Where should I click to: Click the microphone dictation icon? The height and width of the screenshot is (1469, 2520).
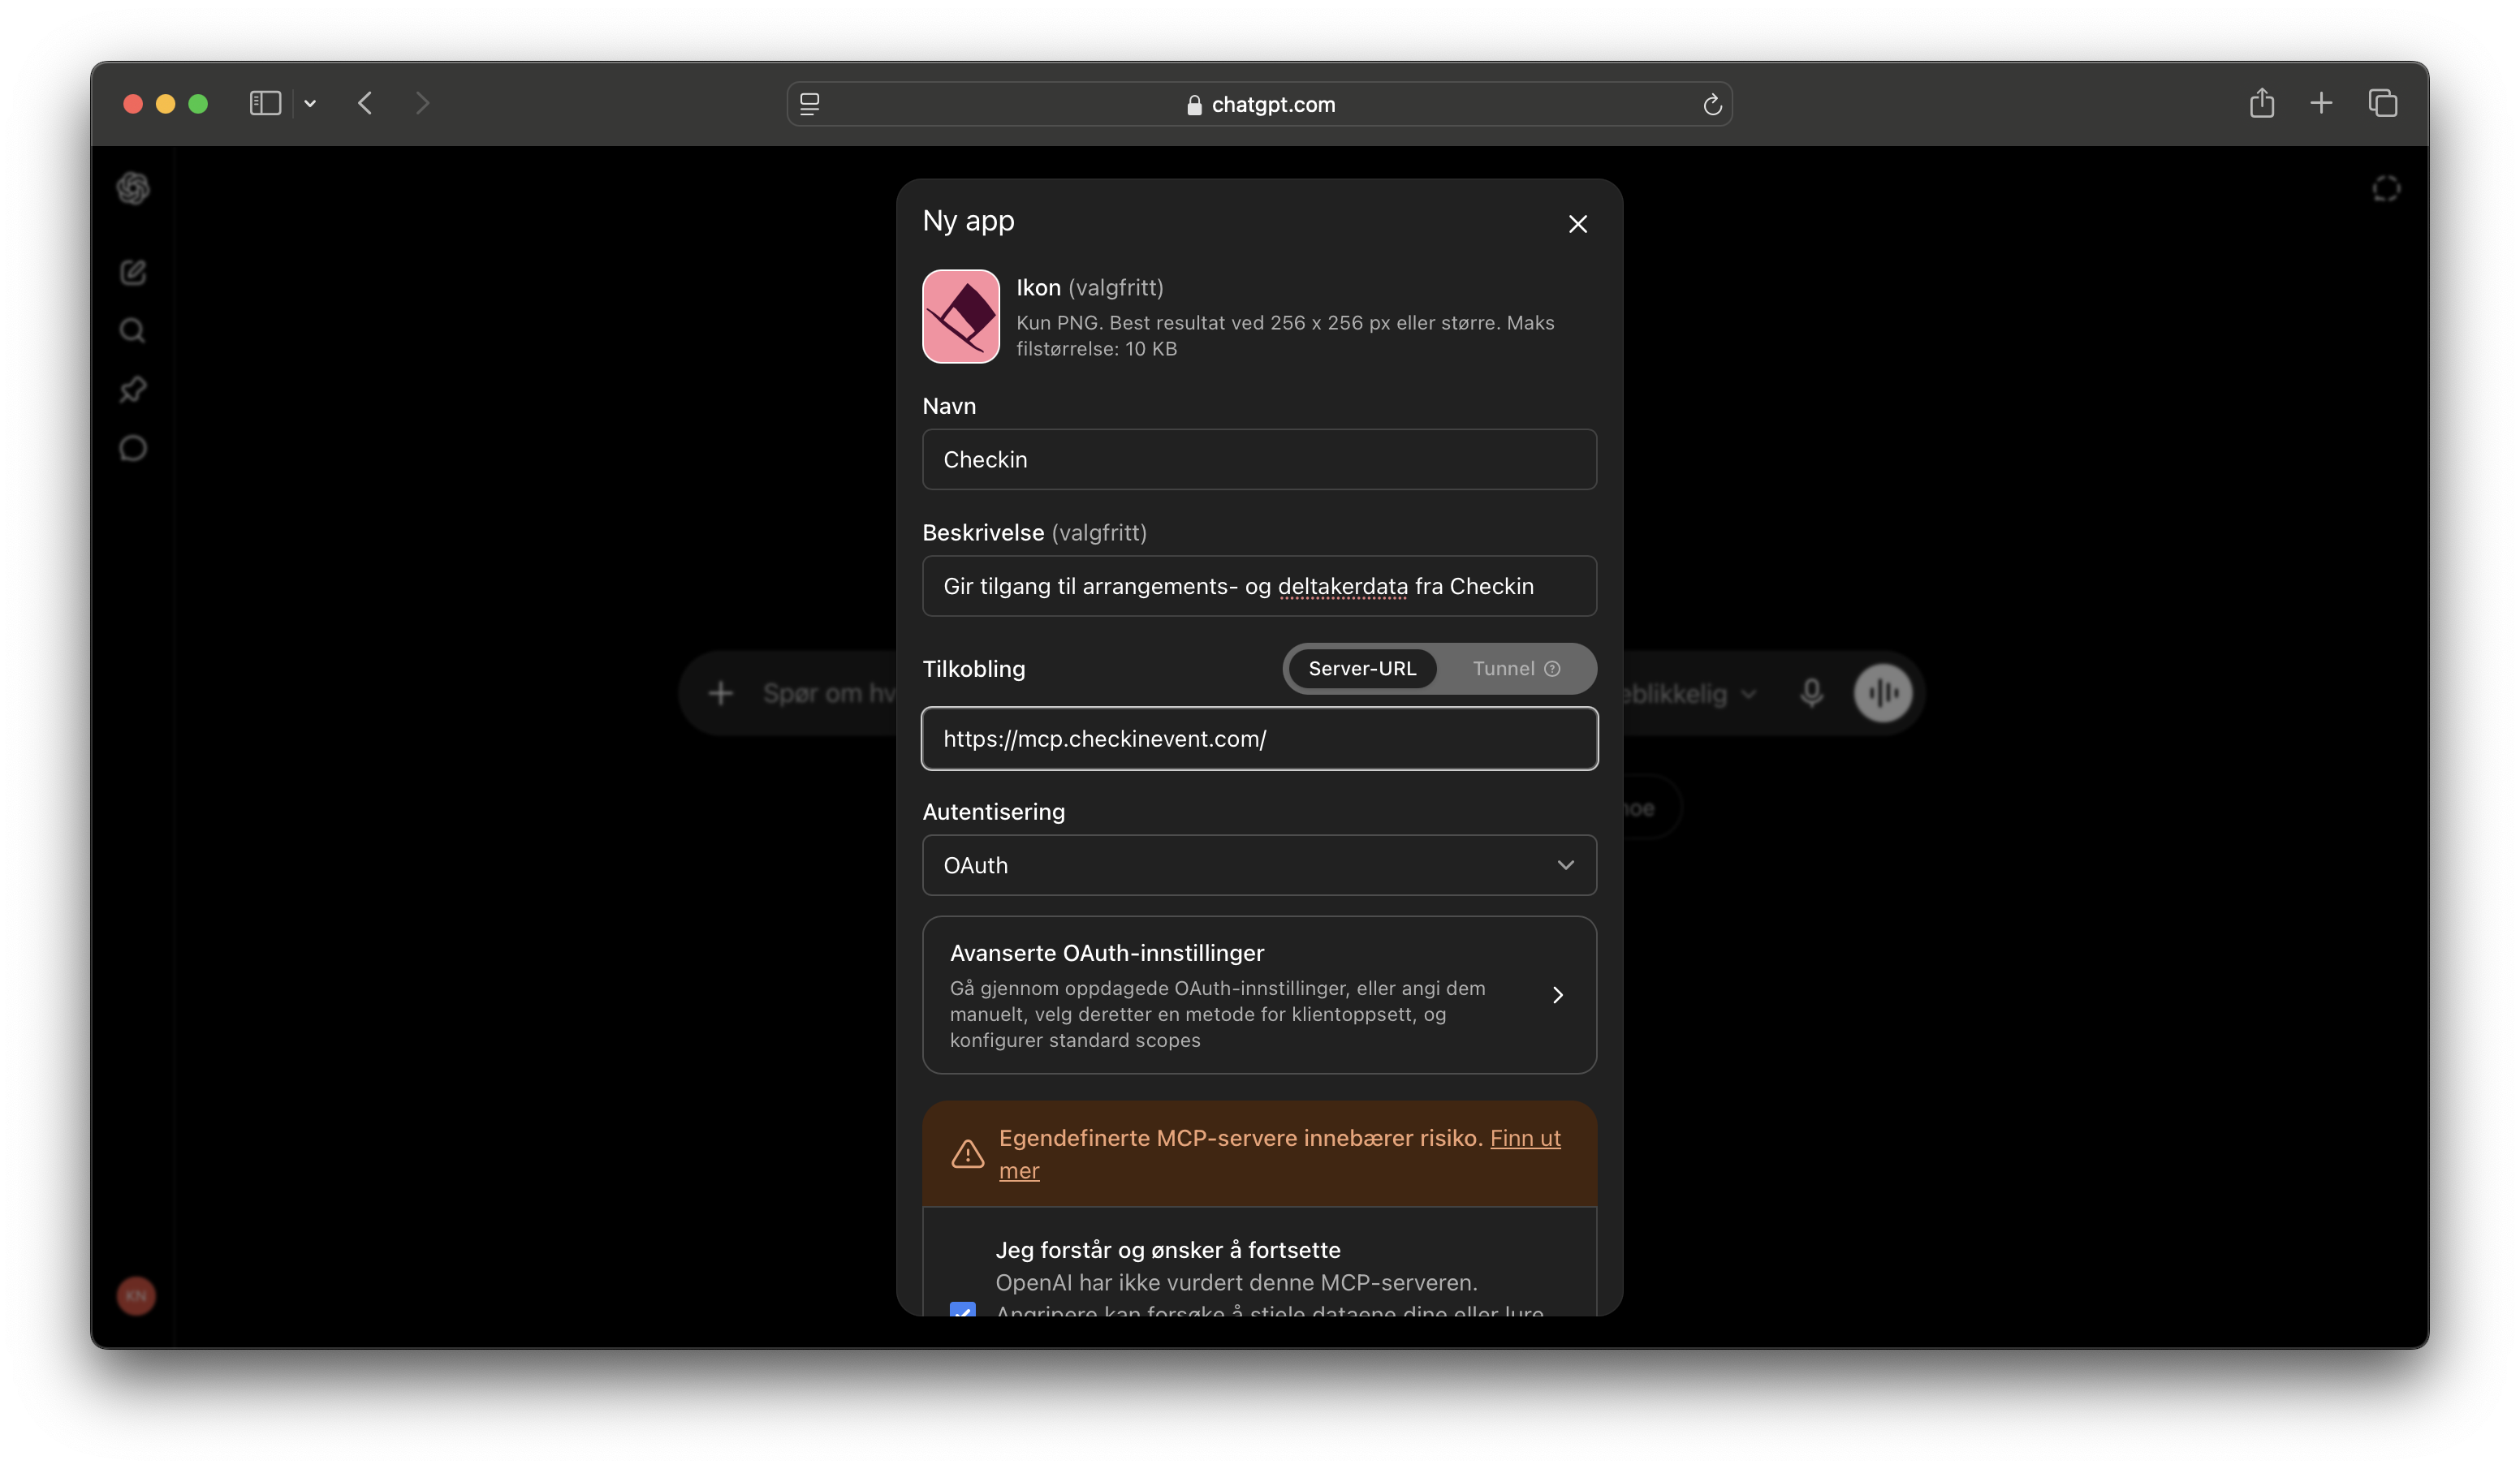tap(1811, 693)
